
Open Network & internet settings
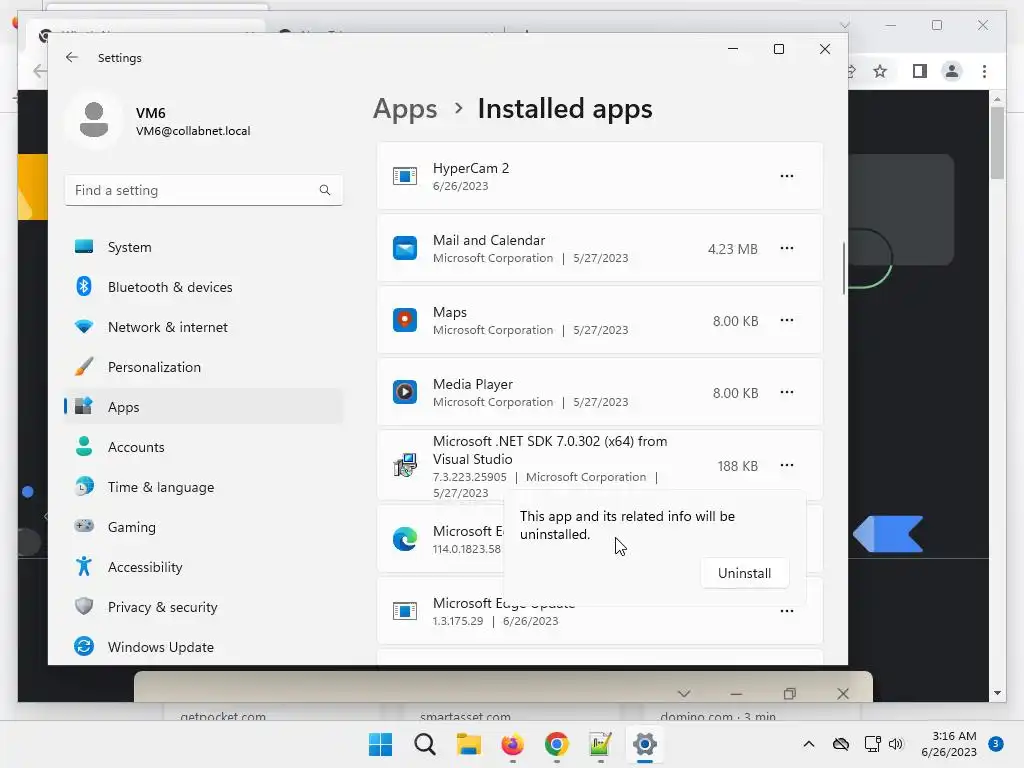203,327
